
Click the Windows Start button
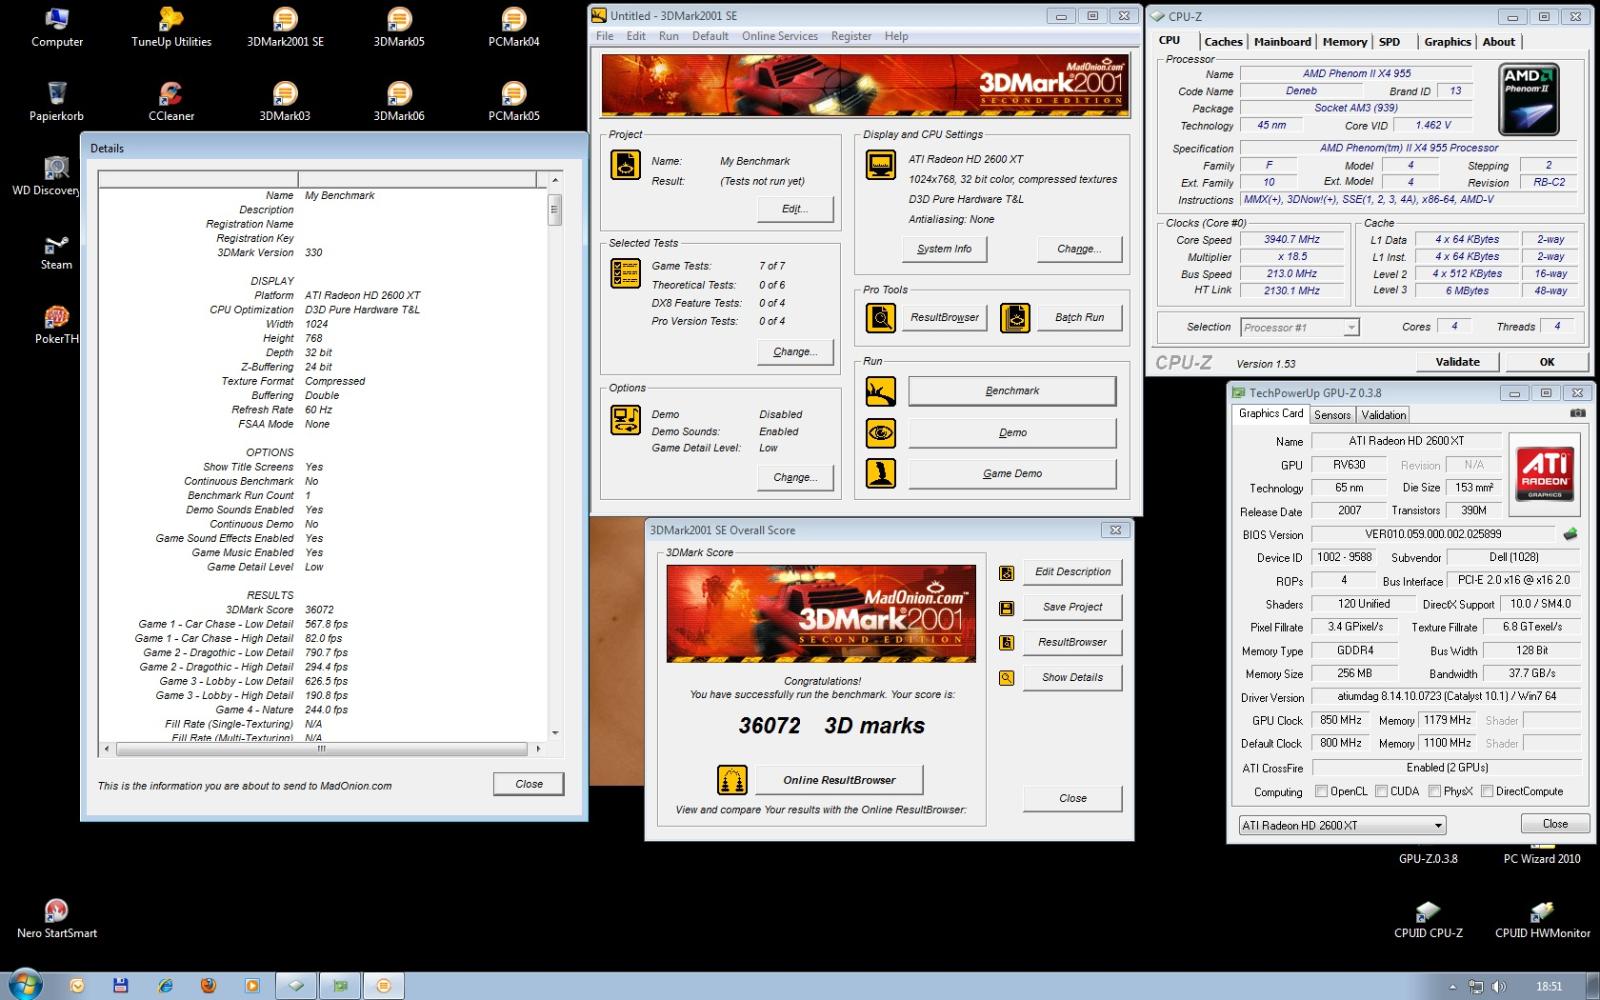click(x=25, y=985)
